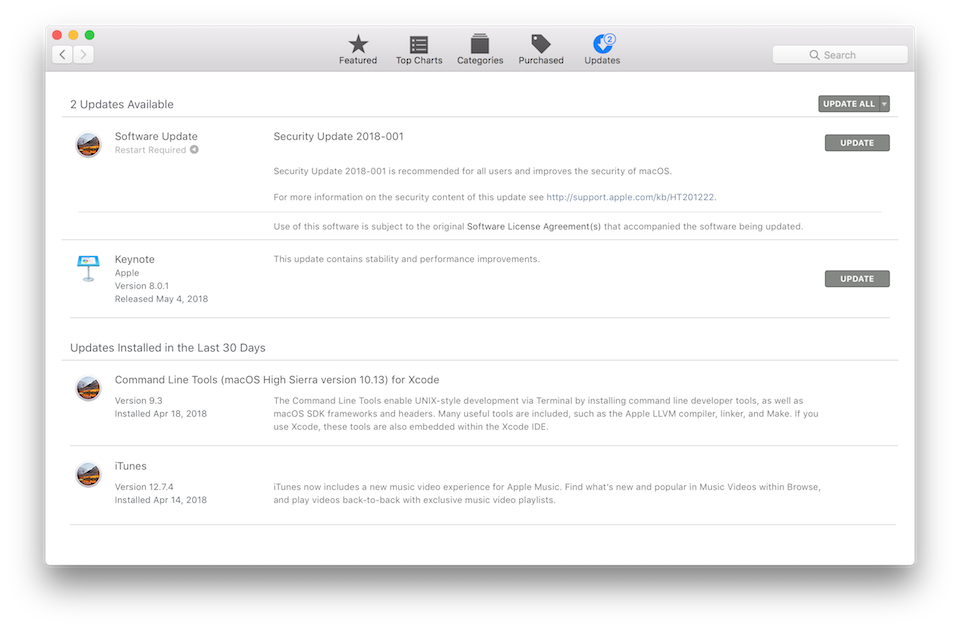
Task: Zoom the App Store window
Action: click(89, 35)
